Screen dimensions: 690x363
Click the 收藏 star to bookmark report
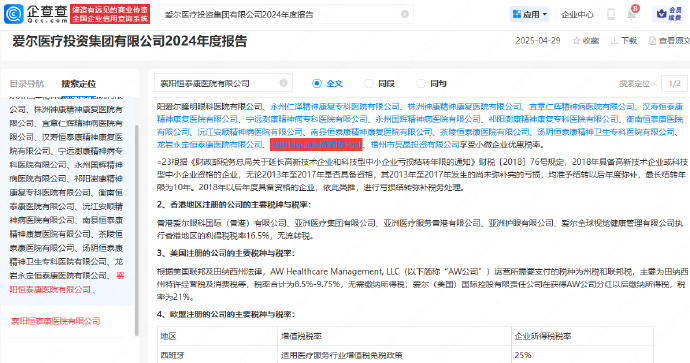[586, 41]
